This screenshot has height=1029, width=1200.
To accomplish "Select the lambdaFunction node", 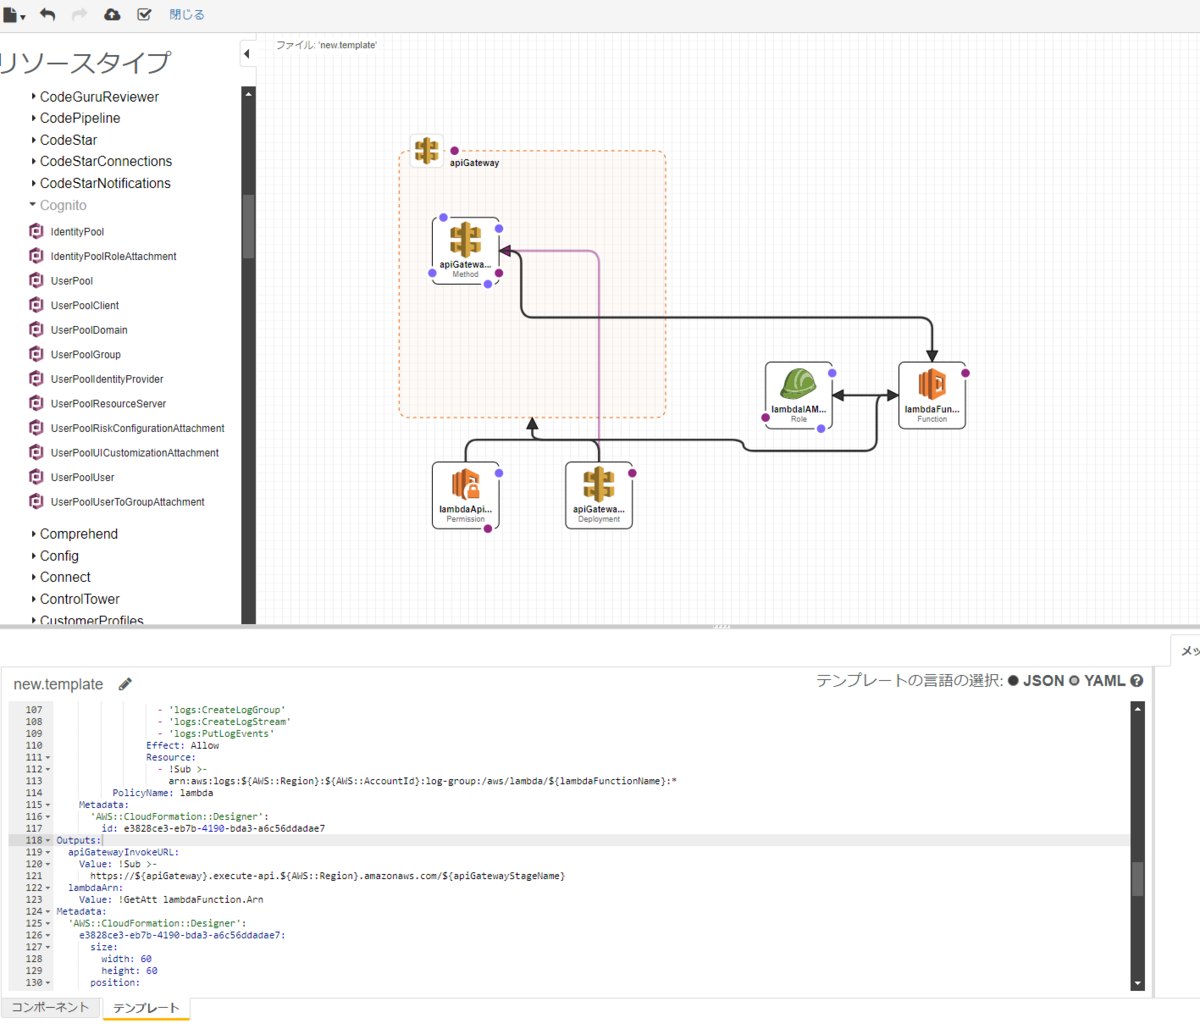I will tap(932, 395).
